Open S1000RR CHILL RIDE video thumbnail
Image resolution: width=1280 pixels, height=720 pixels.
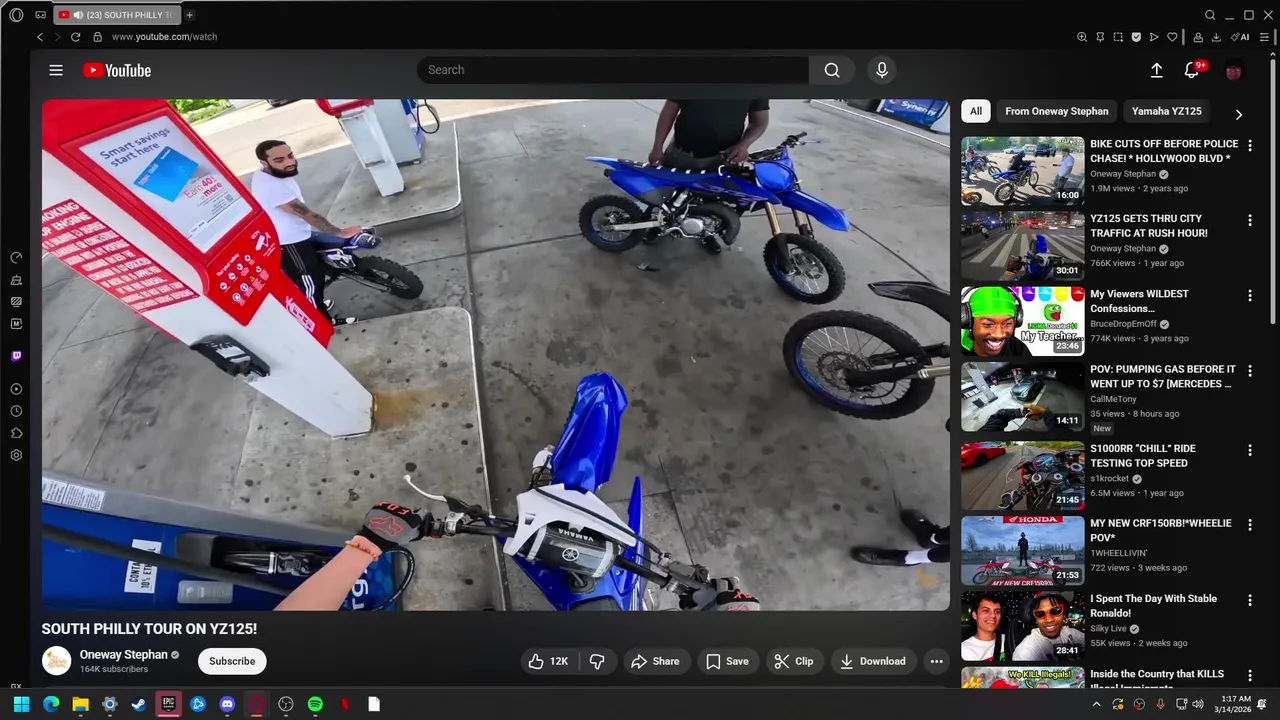click(x=1022, y=476)
